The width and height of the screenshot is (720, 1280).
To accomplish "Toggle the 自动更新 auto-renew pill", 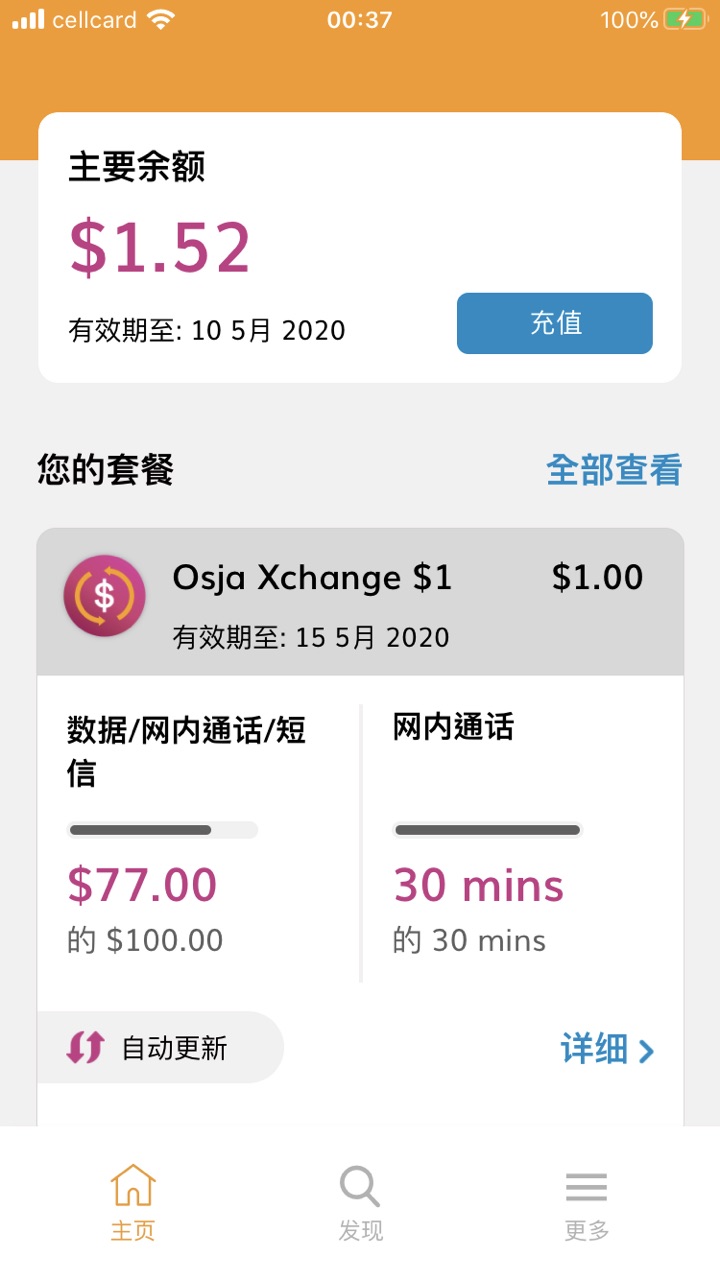I will tap(160, 1047).
